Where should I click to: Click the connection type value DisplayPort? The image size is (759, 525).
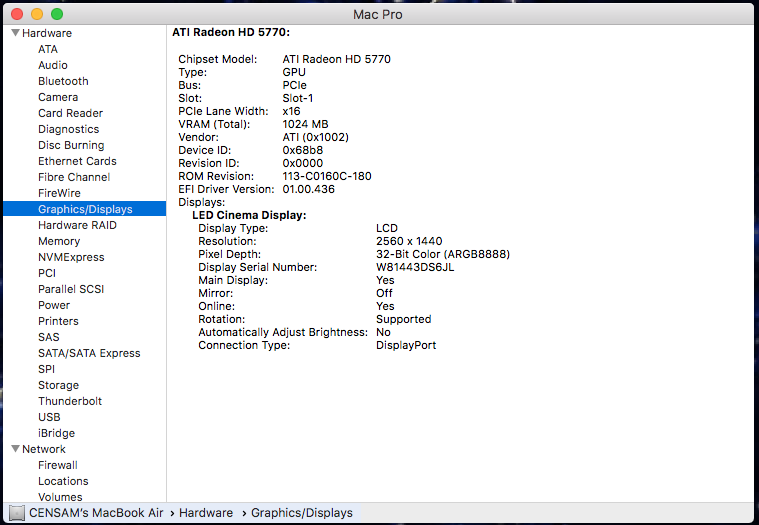tap(406, 345)
